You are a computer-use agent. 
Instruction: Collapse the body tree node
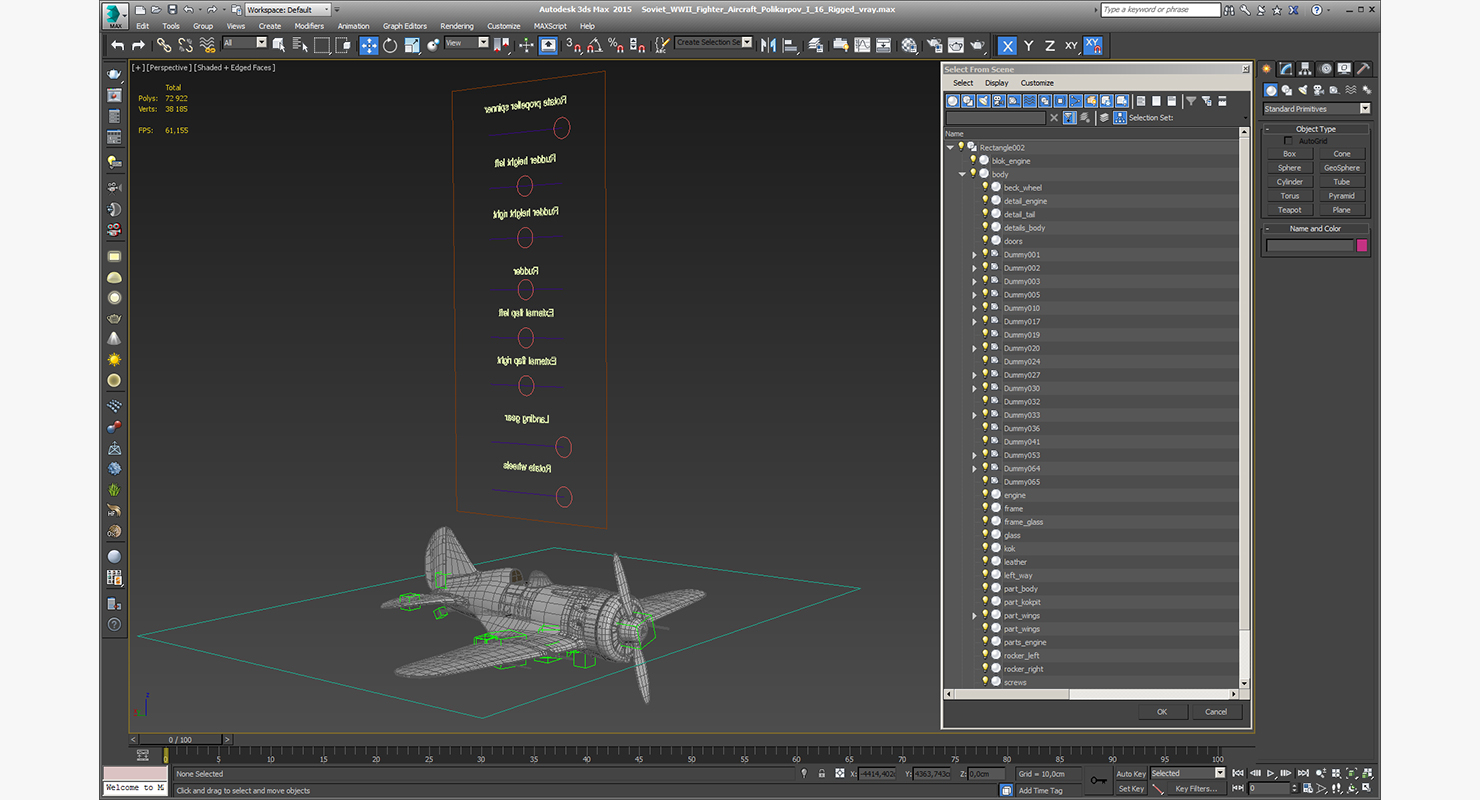point(962,174)
